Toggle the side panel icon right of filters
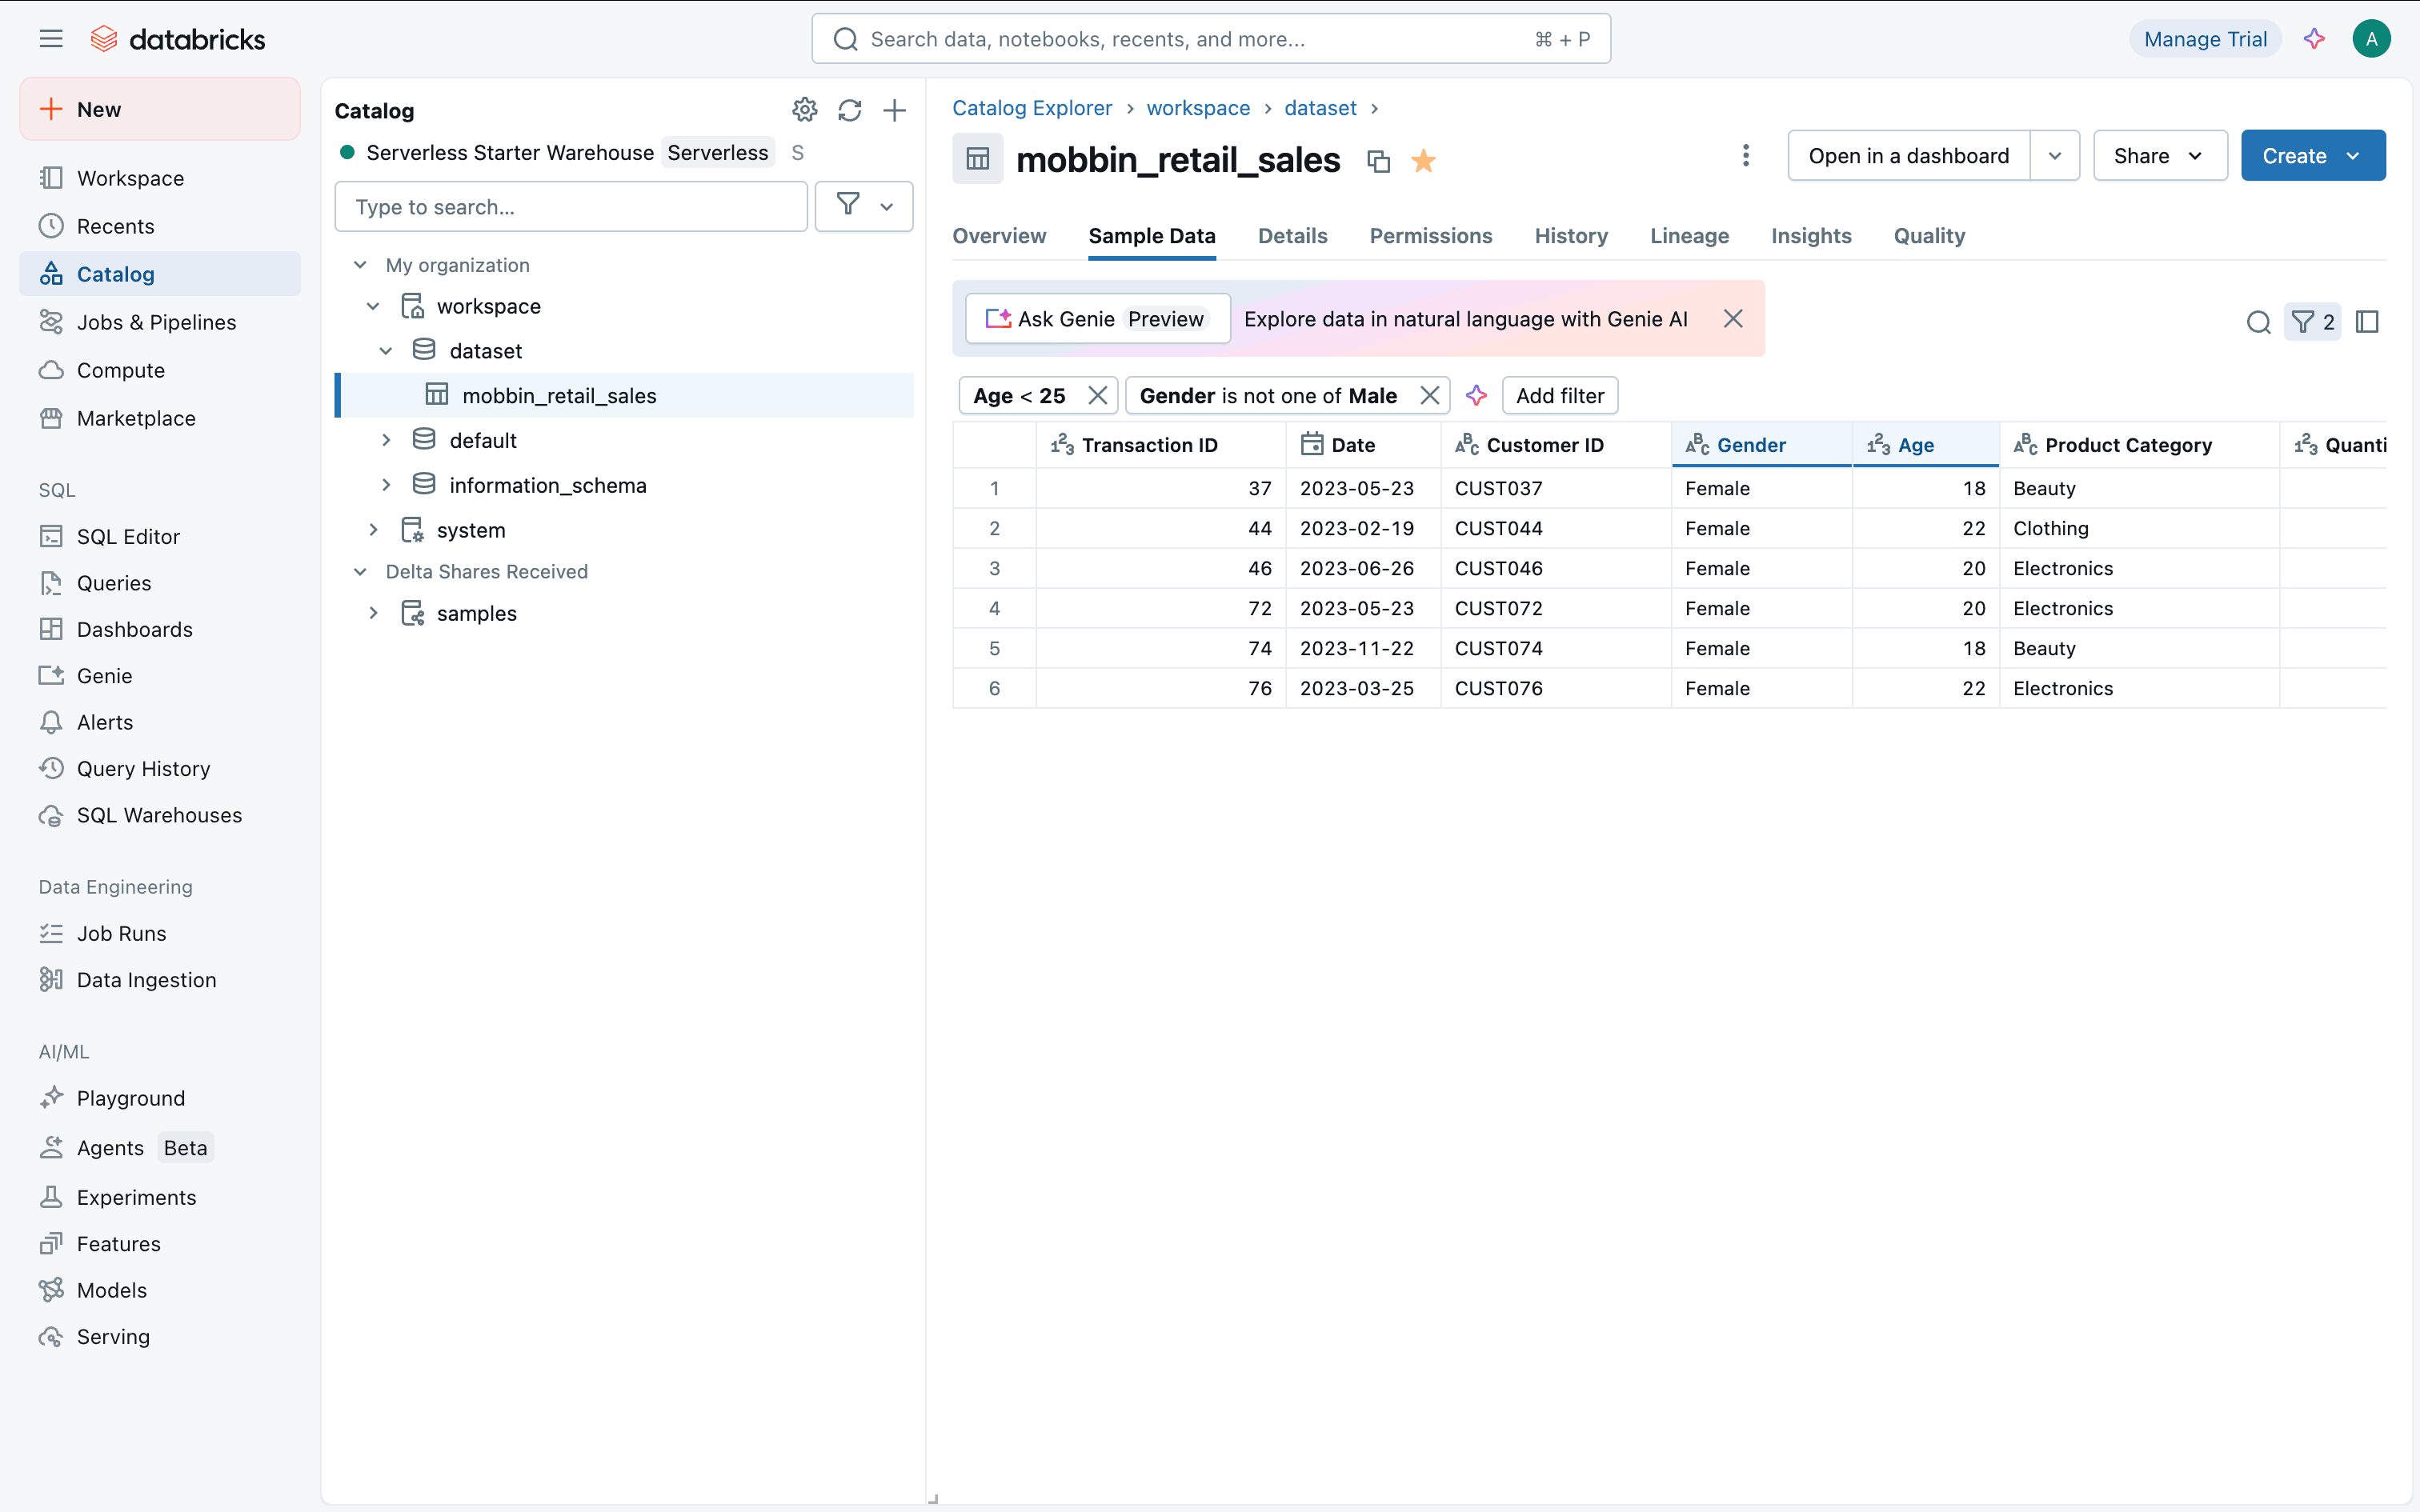This screenshot has width=2420, height=1512. [x=2366, y=322]
